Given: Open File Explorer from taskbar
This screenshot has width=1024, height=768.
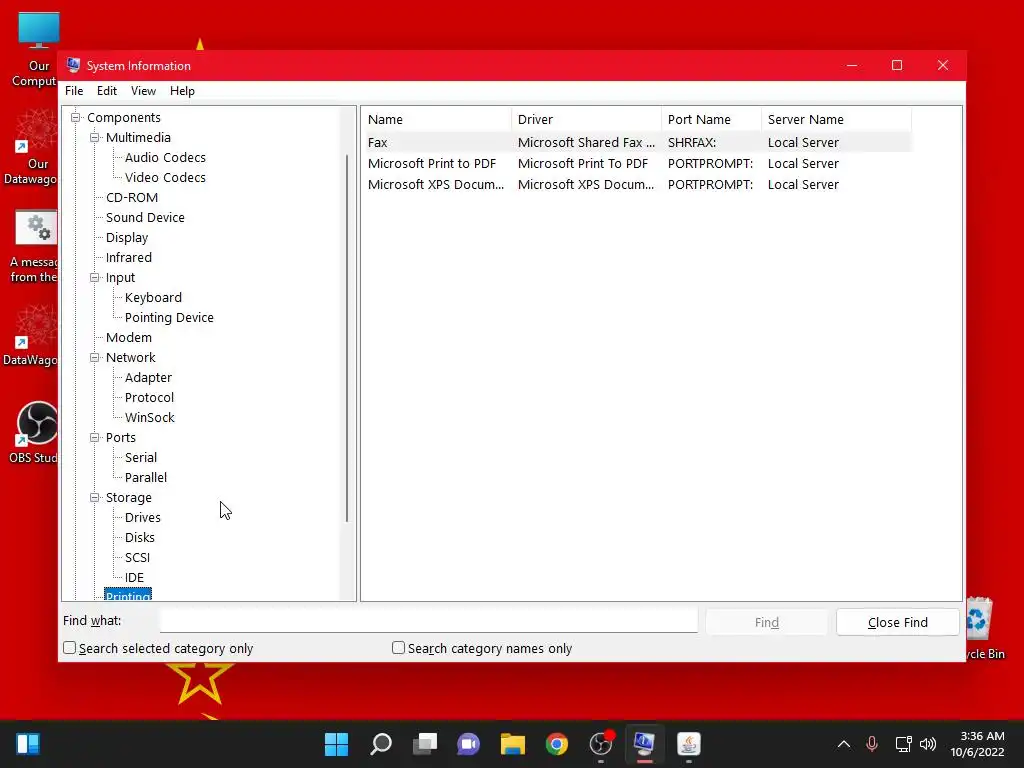Looking at the screenshot, I should pos(513,744).
